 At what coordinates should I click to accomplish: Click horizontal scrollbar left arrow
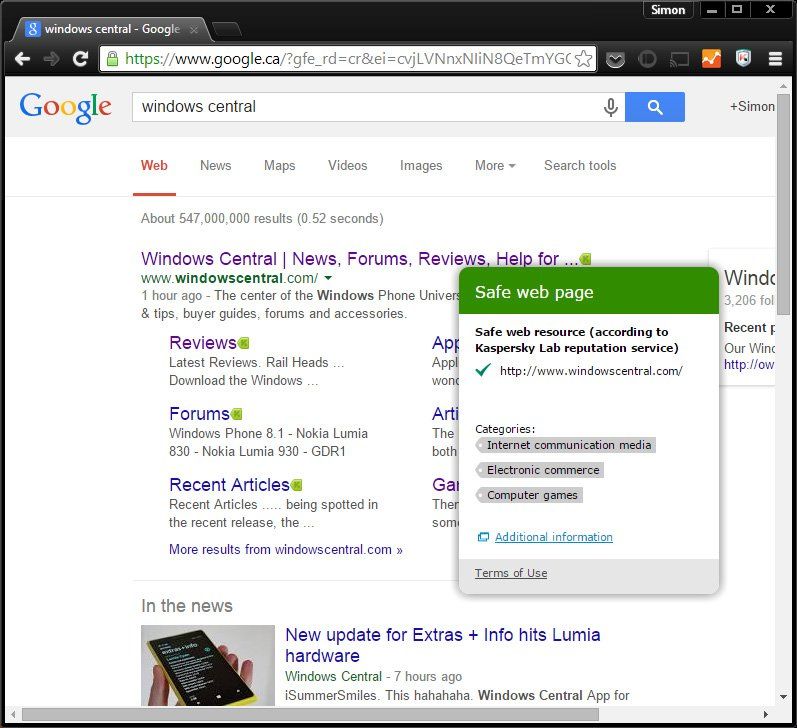click(x=13, y=715)
